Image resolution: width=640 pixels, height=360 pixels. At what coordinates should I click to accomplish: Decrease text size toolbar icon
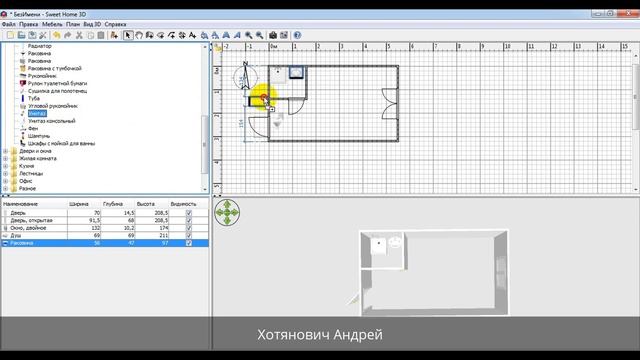tap(215, 36)
